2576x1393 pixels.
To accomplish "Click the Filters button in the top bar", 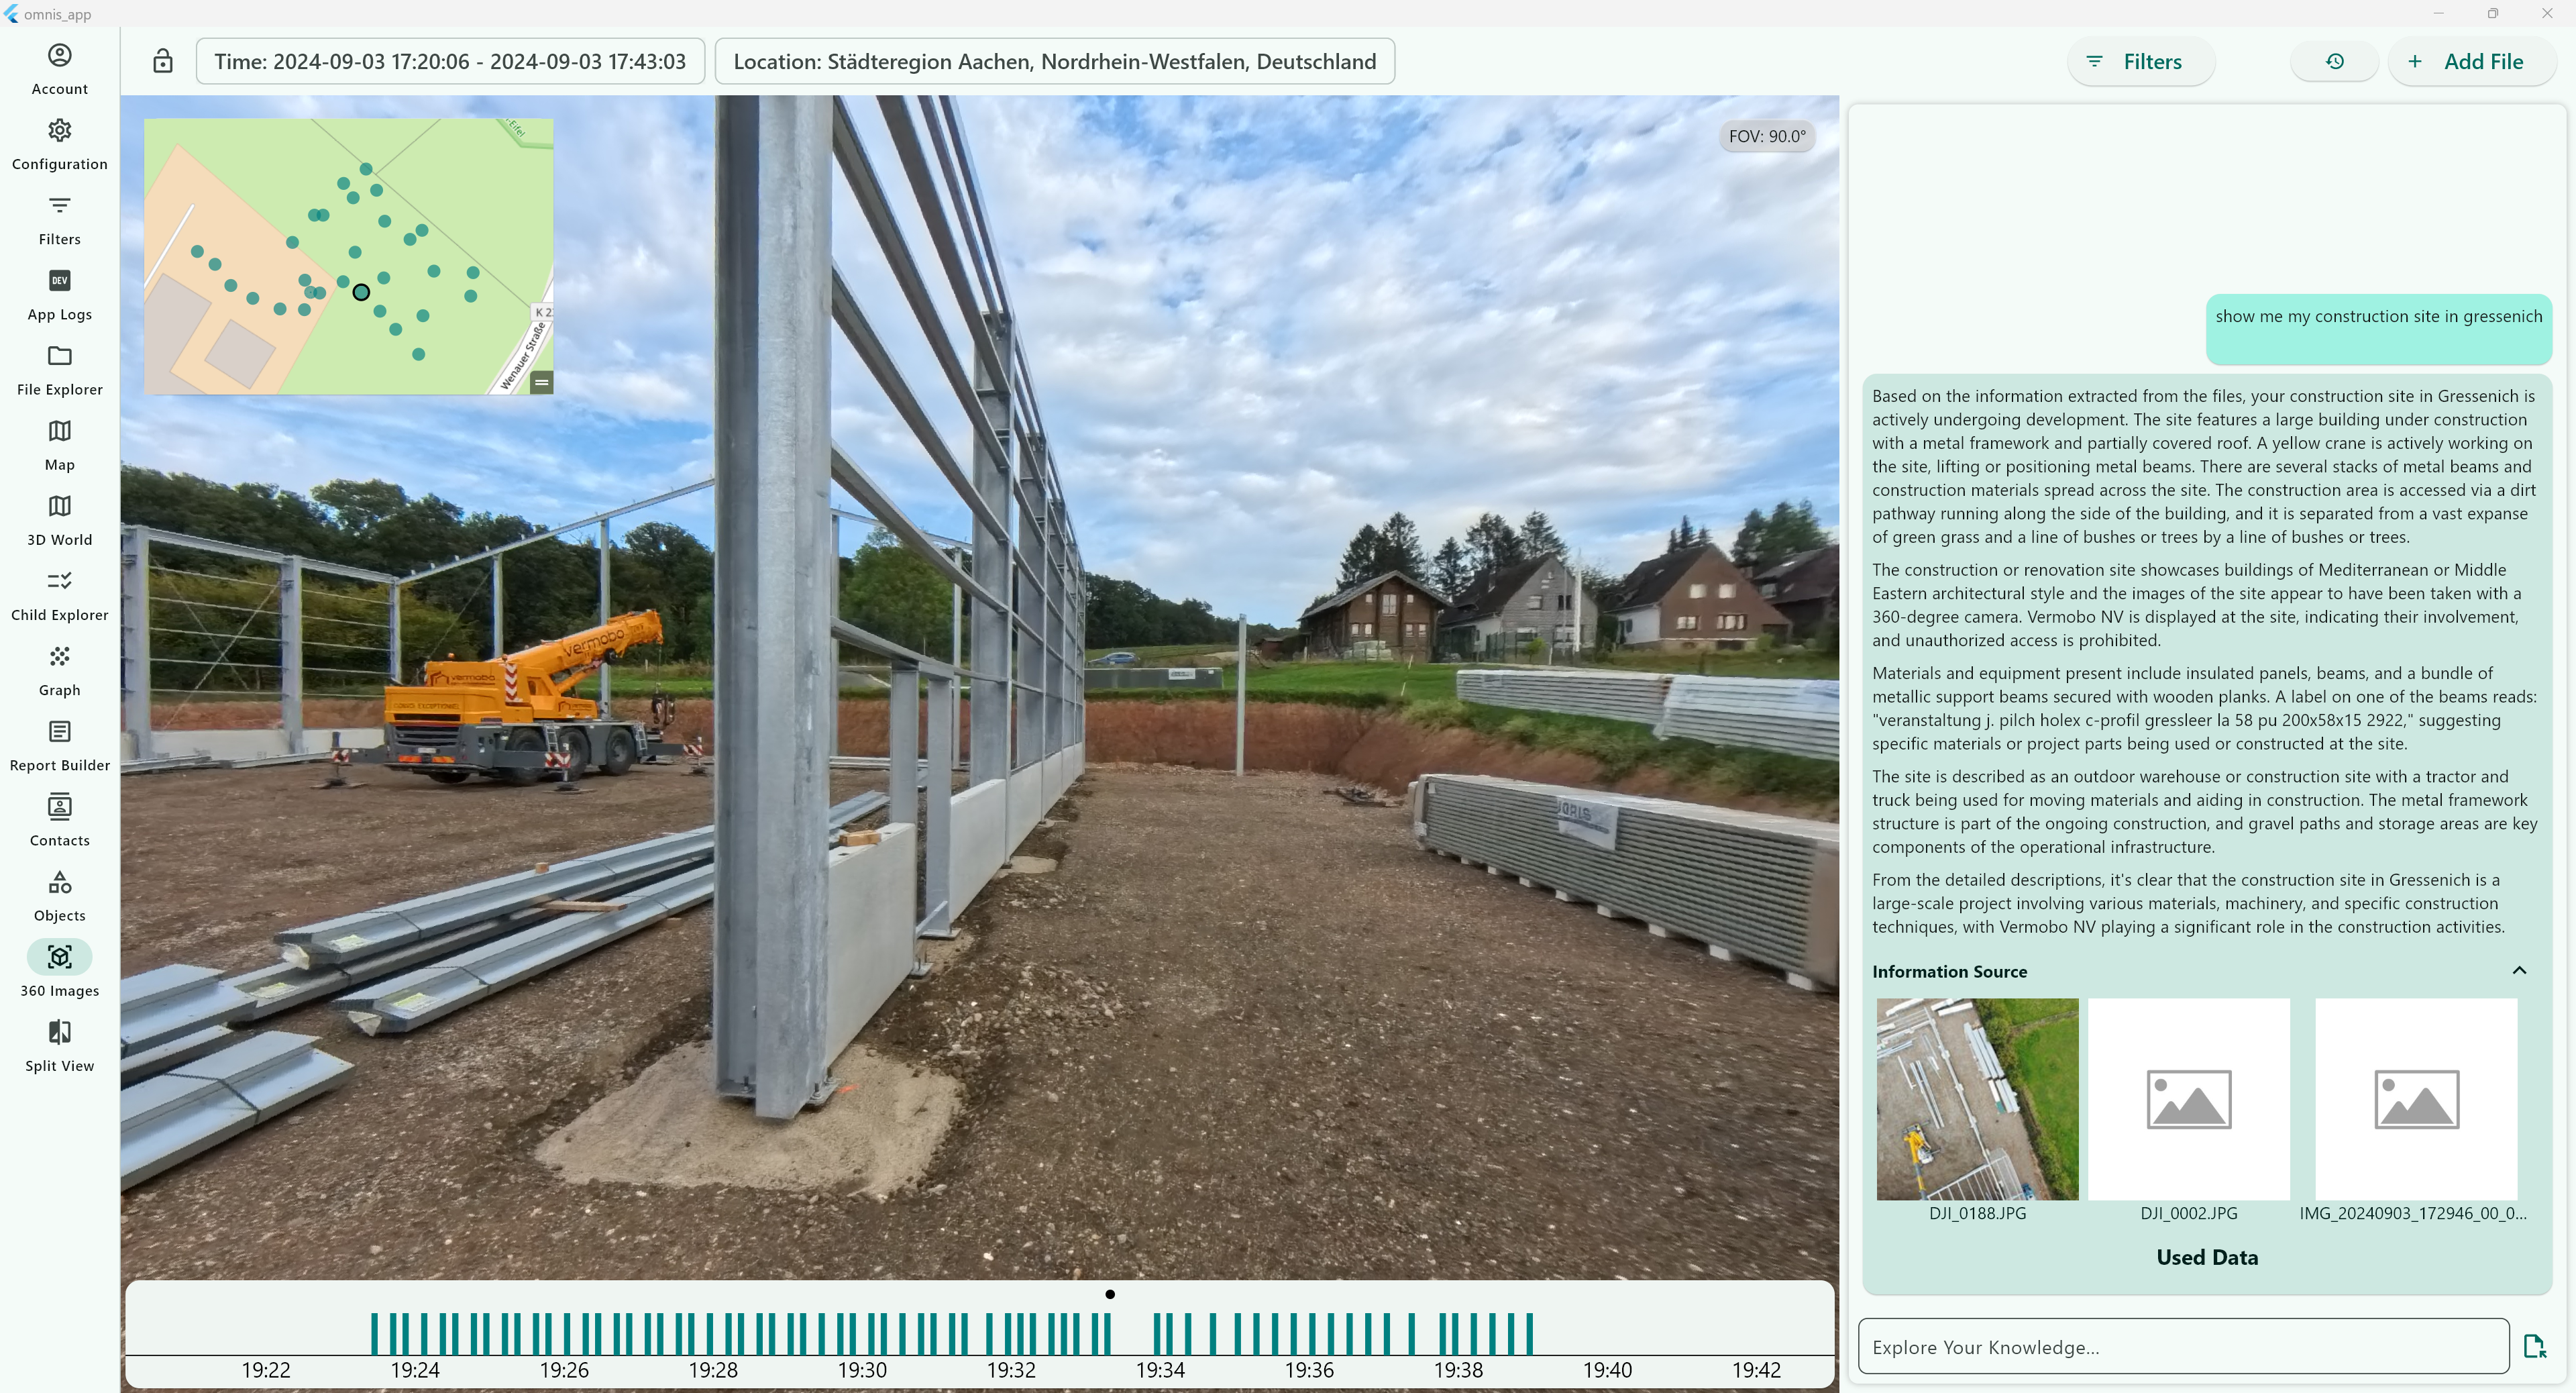I will tap(2140, 61).
